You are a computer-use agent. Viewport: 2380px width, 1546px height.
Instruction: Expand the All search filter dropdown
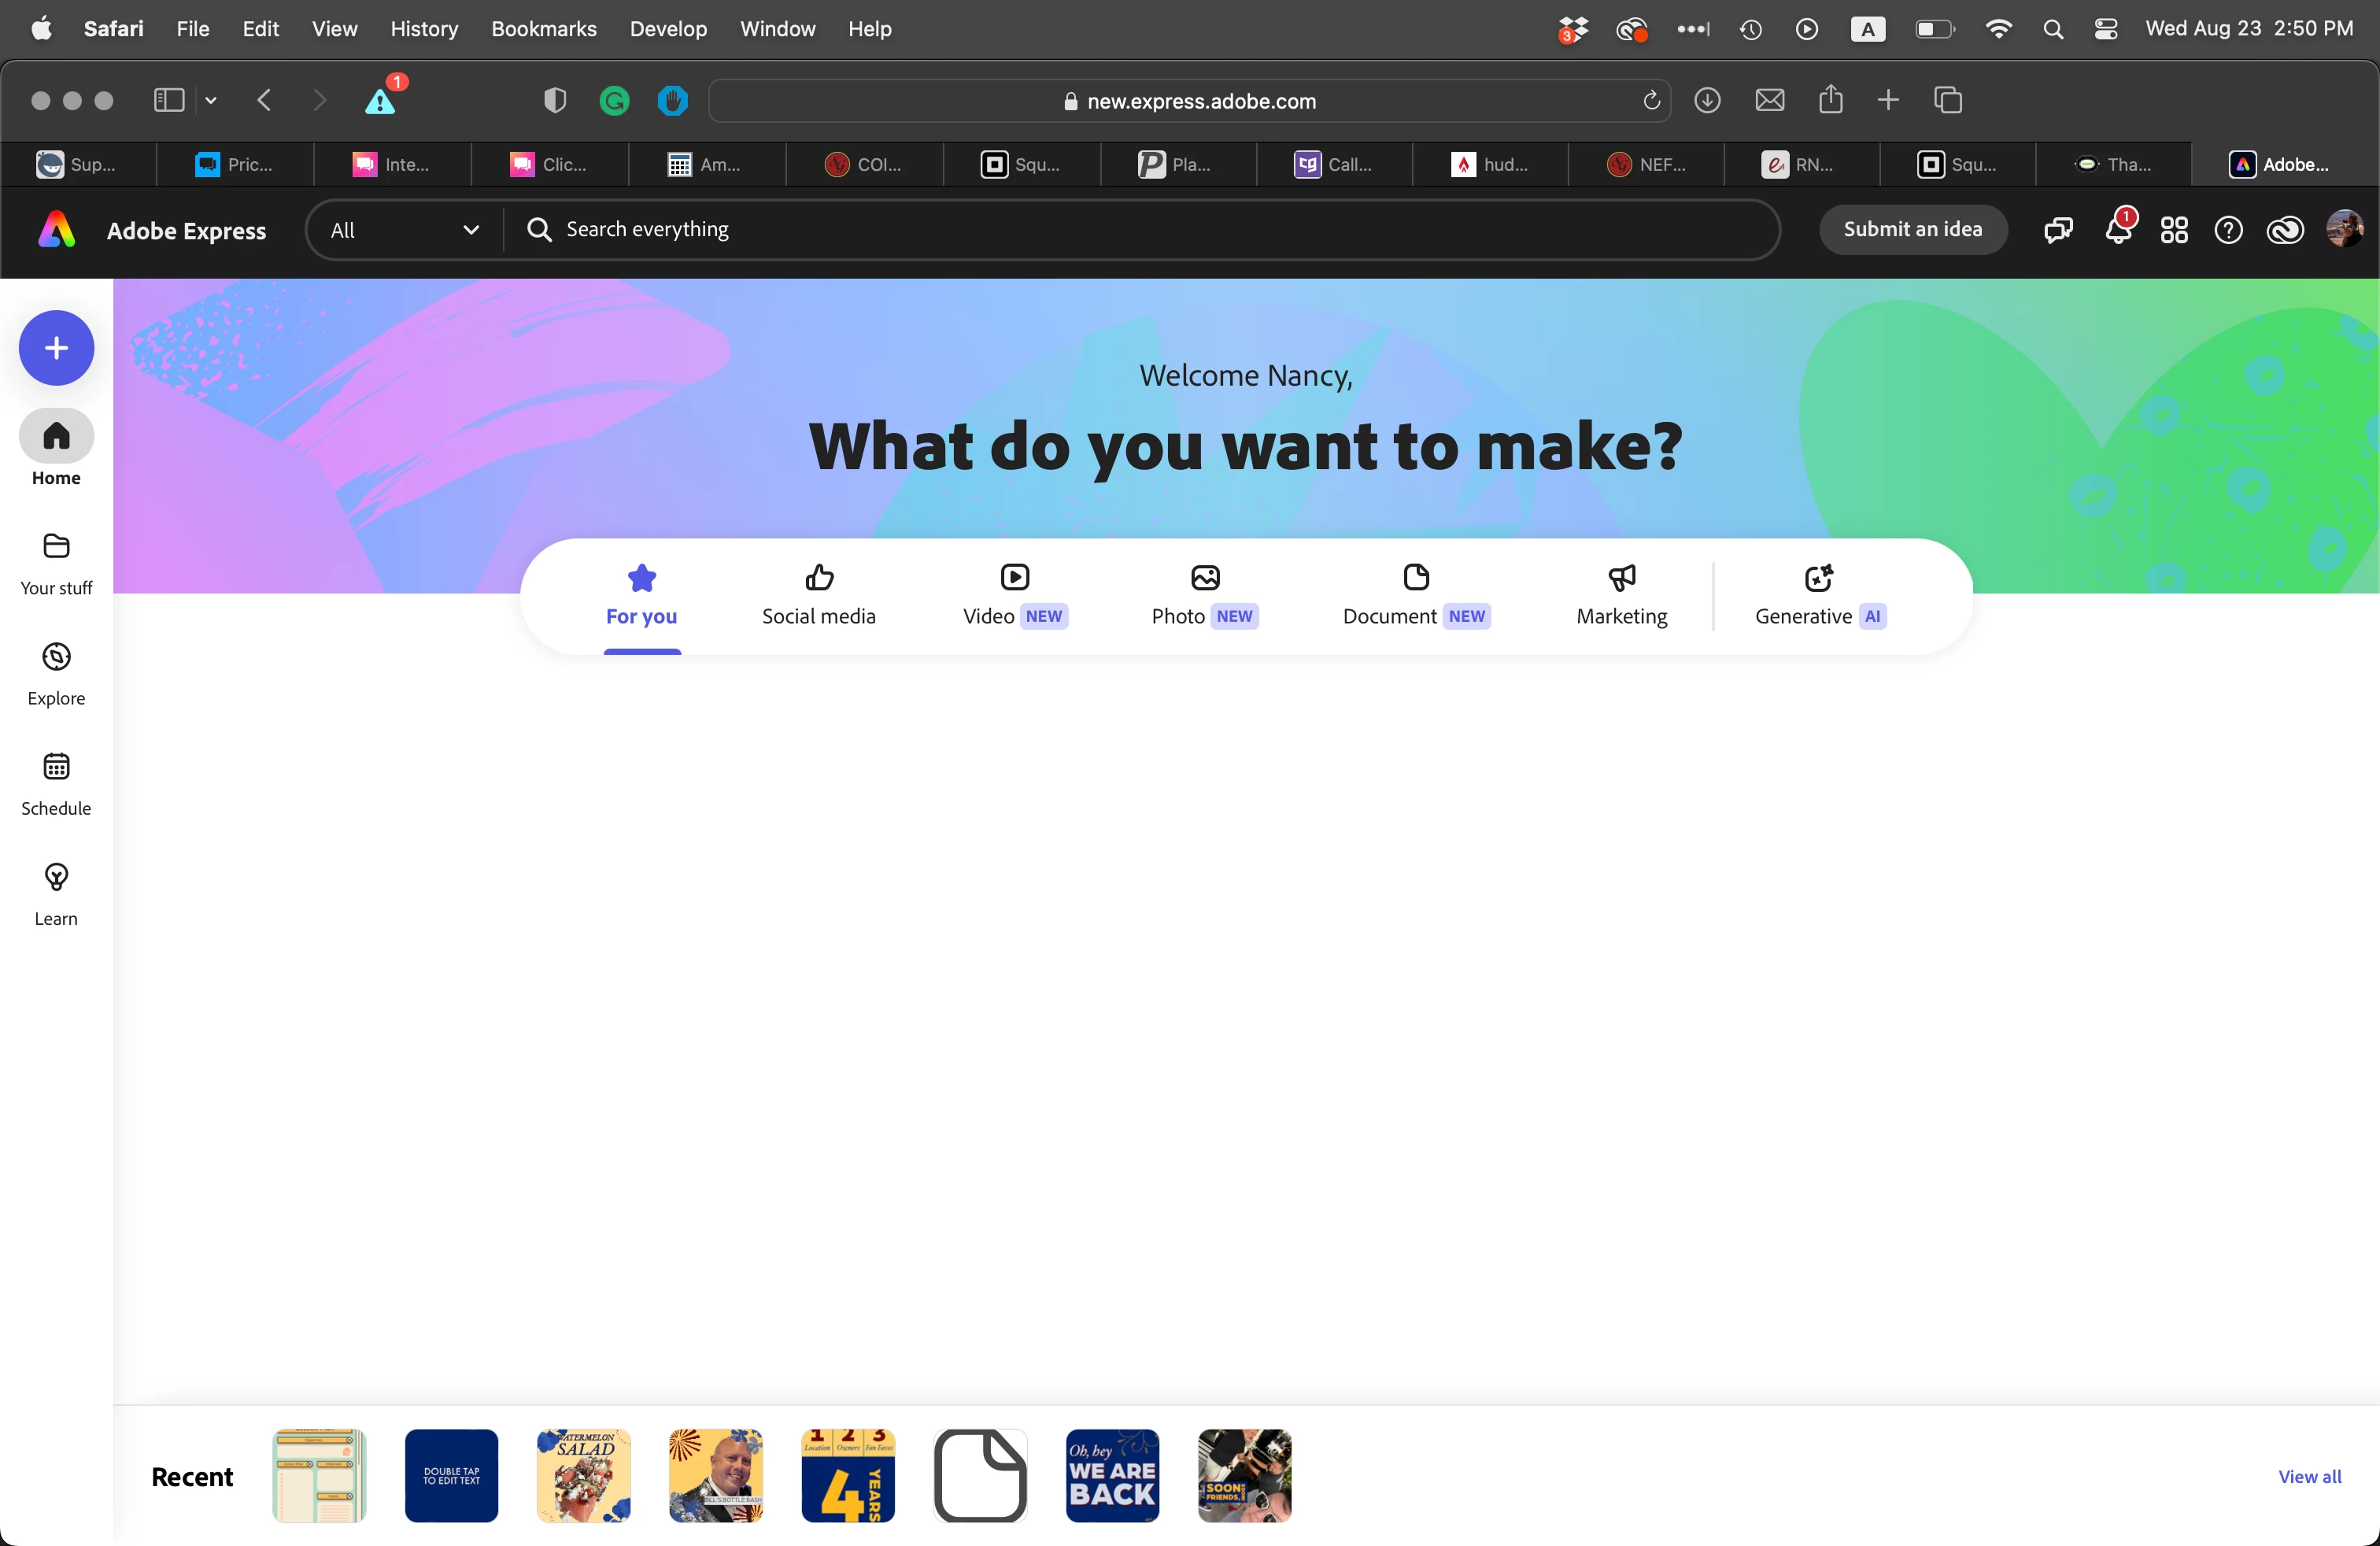[x=404, y=230]
